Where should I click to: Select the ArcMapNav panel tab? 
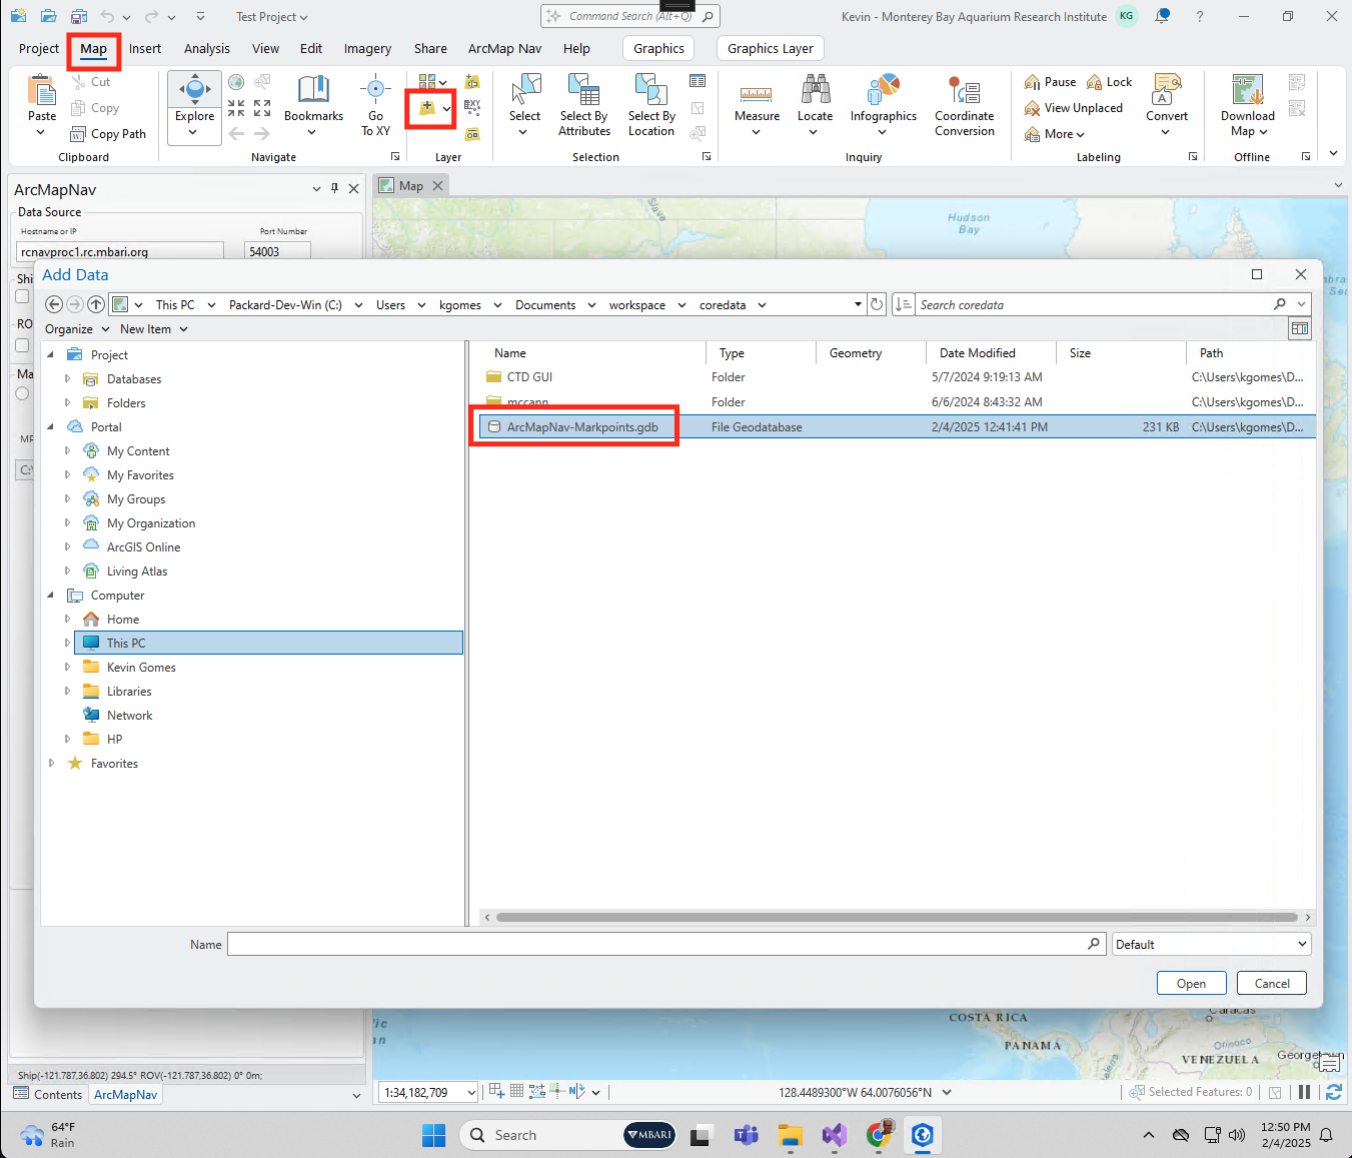125,1094
